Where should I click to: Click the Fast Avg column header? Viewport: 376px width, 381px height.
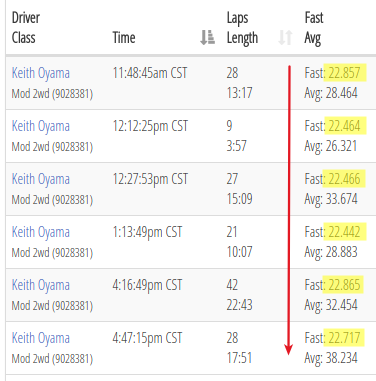pos(314,28)
